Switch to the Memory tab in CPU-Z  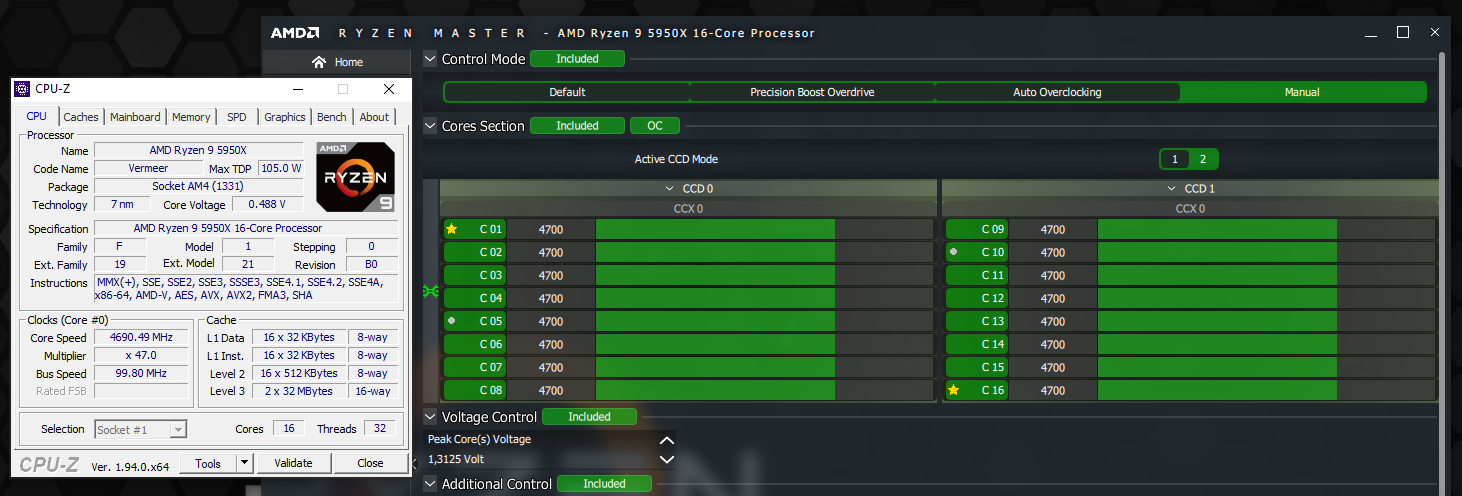(190, 117)
